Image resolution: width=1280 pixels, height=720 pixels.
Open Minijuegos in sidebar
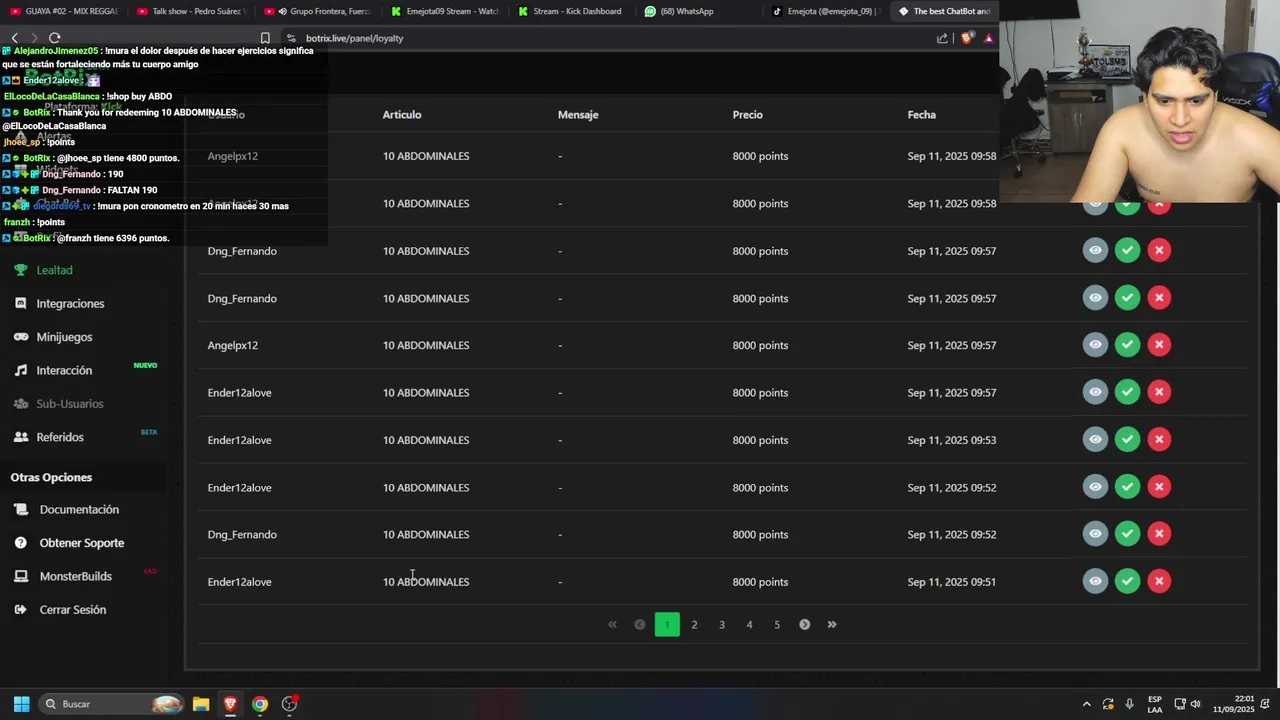64,337
